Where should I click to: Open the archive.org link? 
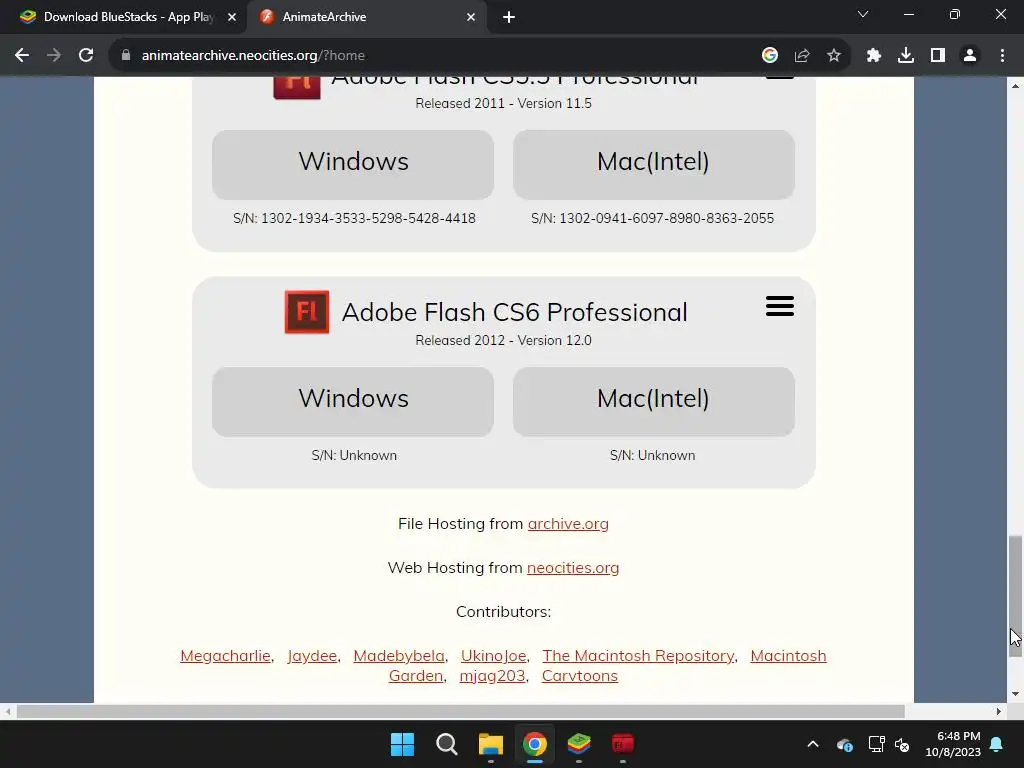(x=568, y=524)
